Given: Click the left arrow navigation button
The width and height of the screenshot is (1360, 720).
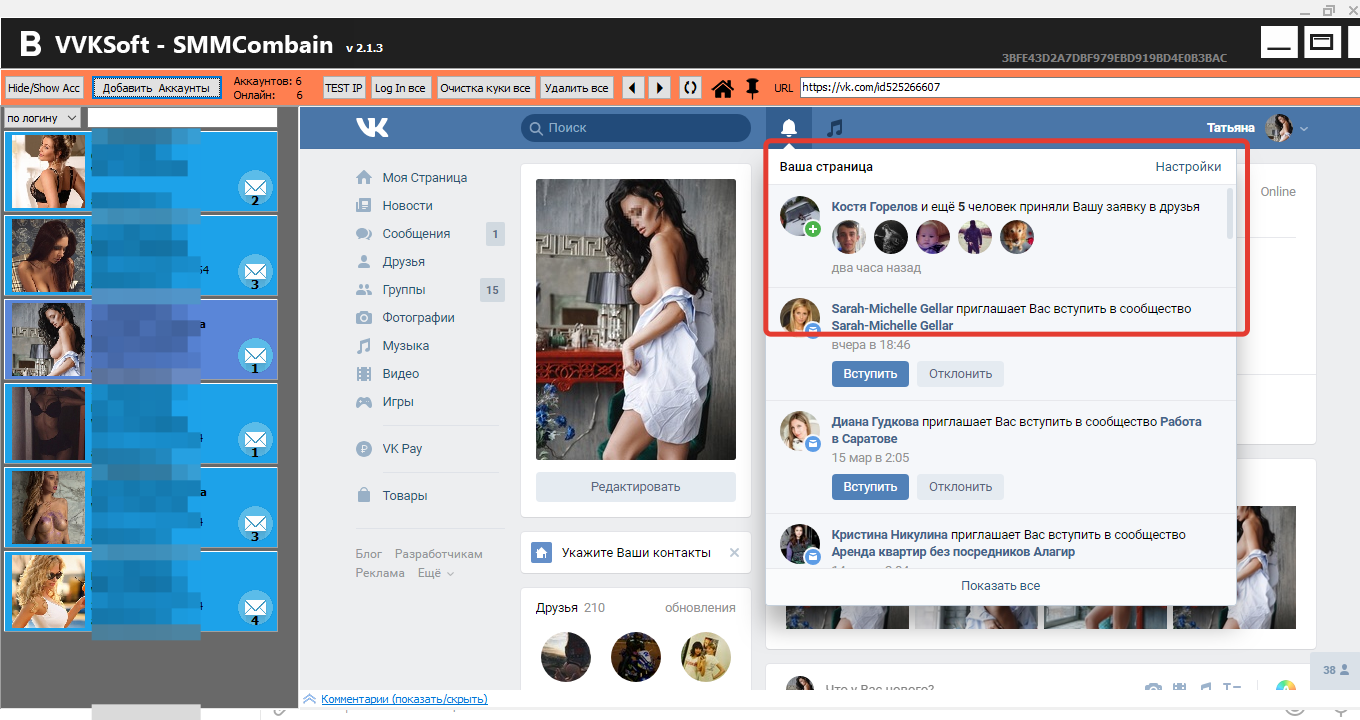Looking at the screenshot, I should pyautogui.click(x=633, y=88).
